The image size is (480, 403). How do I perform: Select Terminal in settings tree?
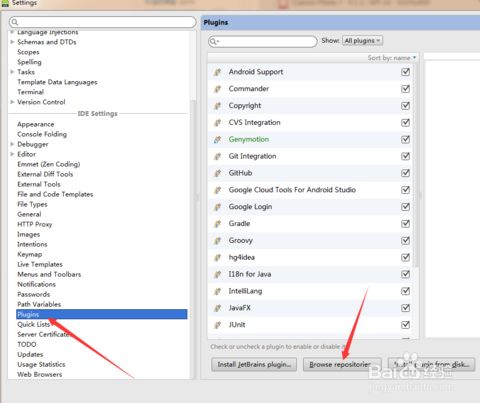(x=31, y=92)
